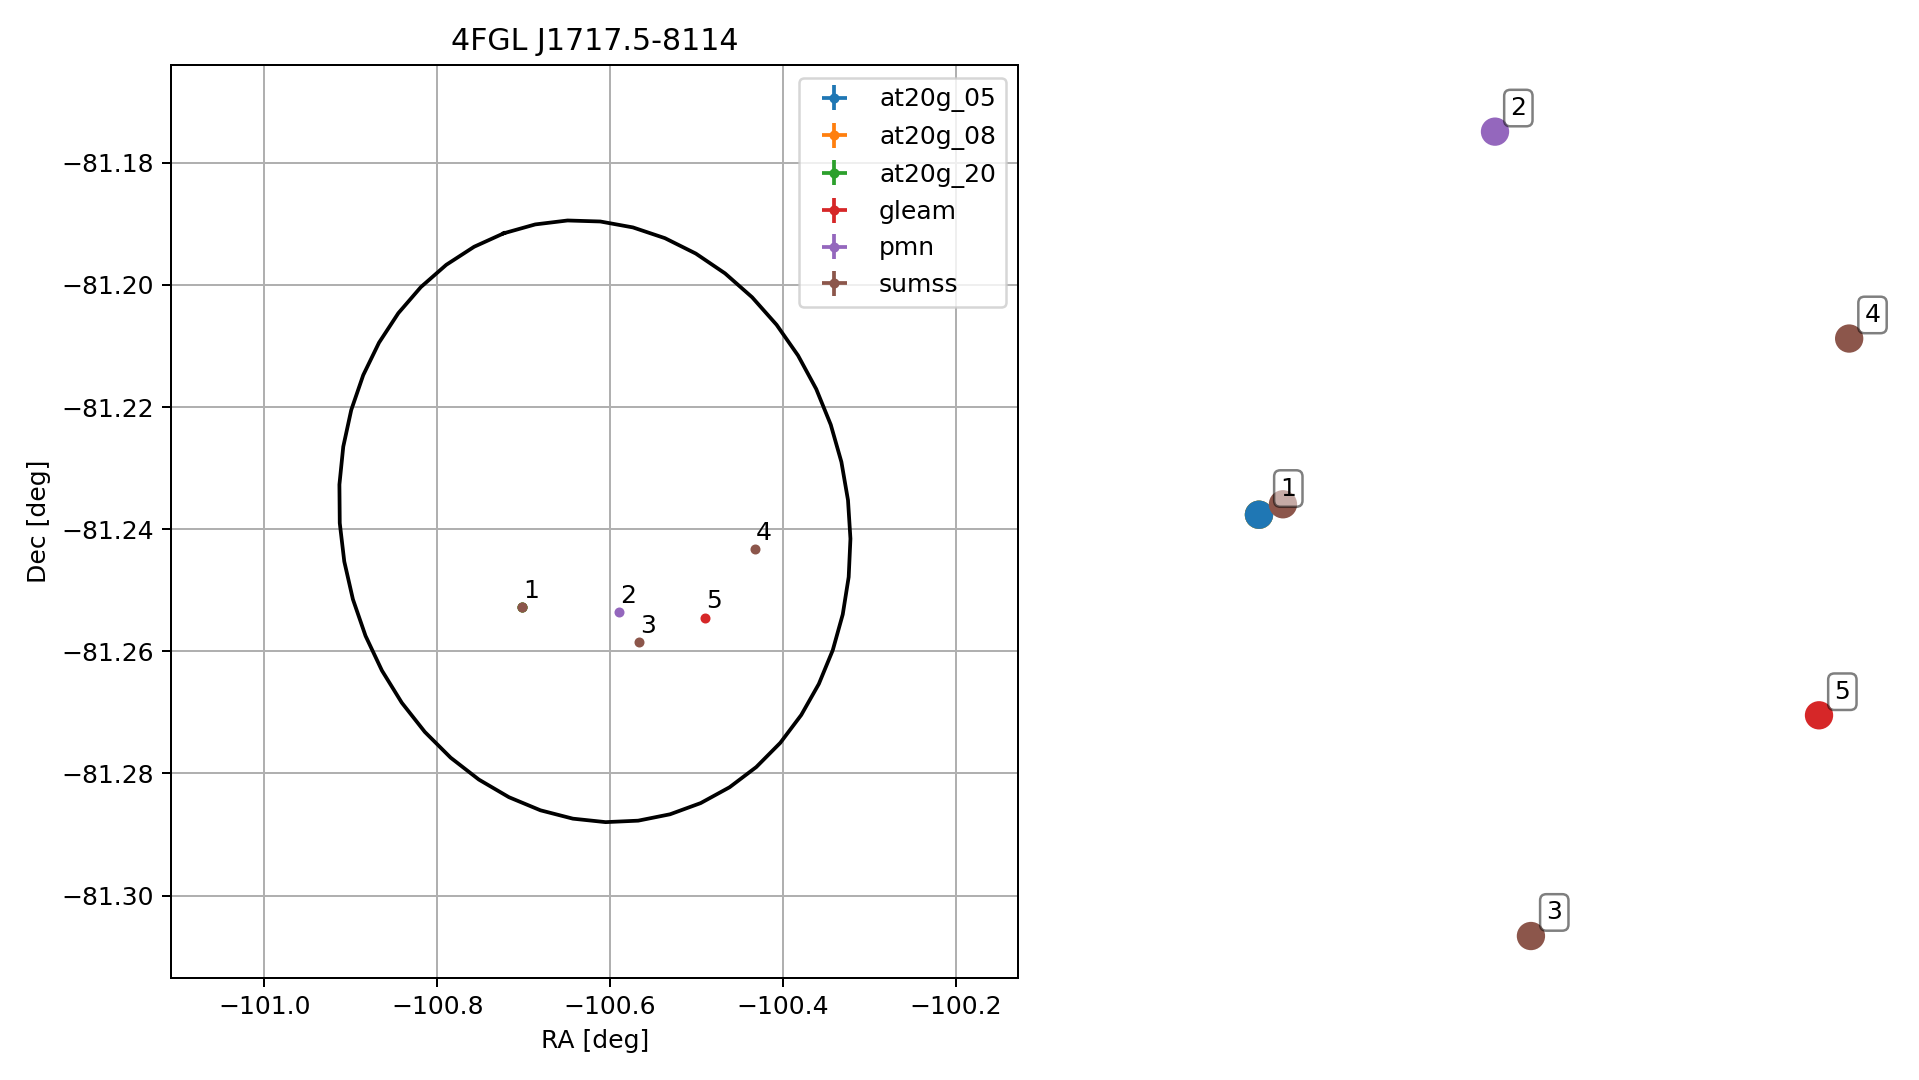
Task: Click the −81.24 Dec tick label
Action: 109,530
